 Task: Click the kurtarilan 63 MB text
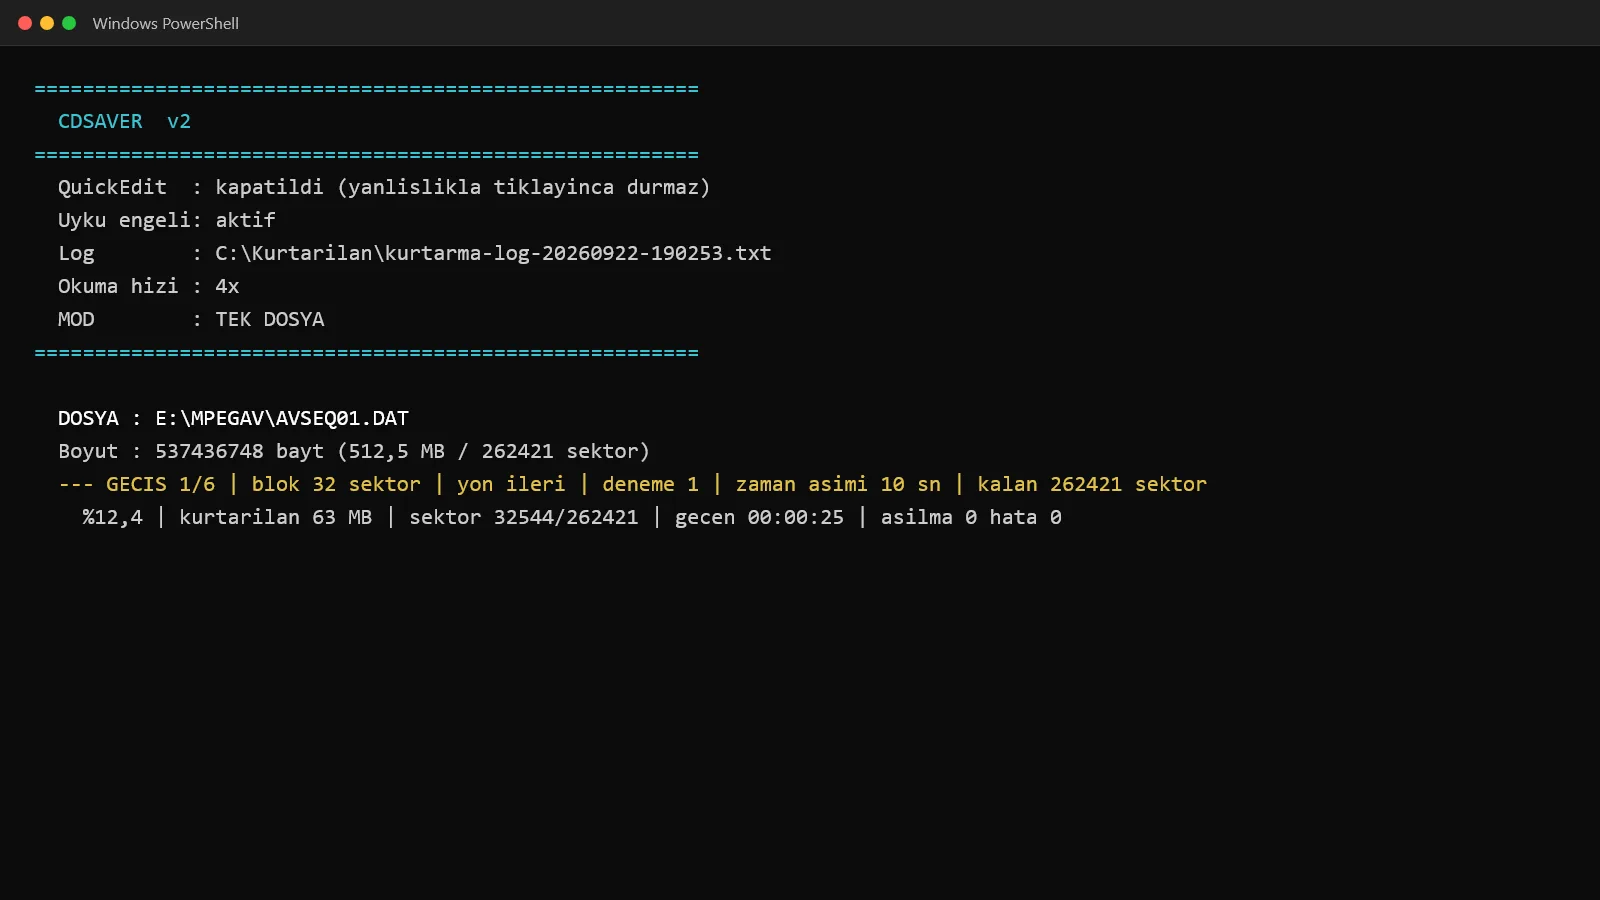[x=275, y=517]
